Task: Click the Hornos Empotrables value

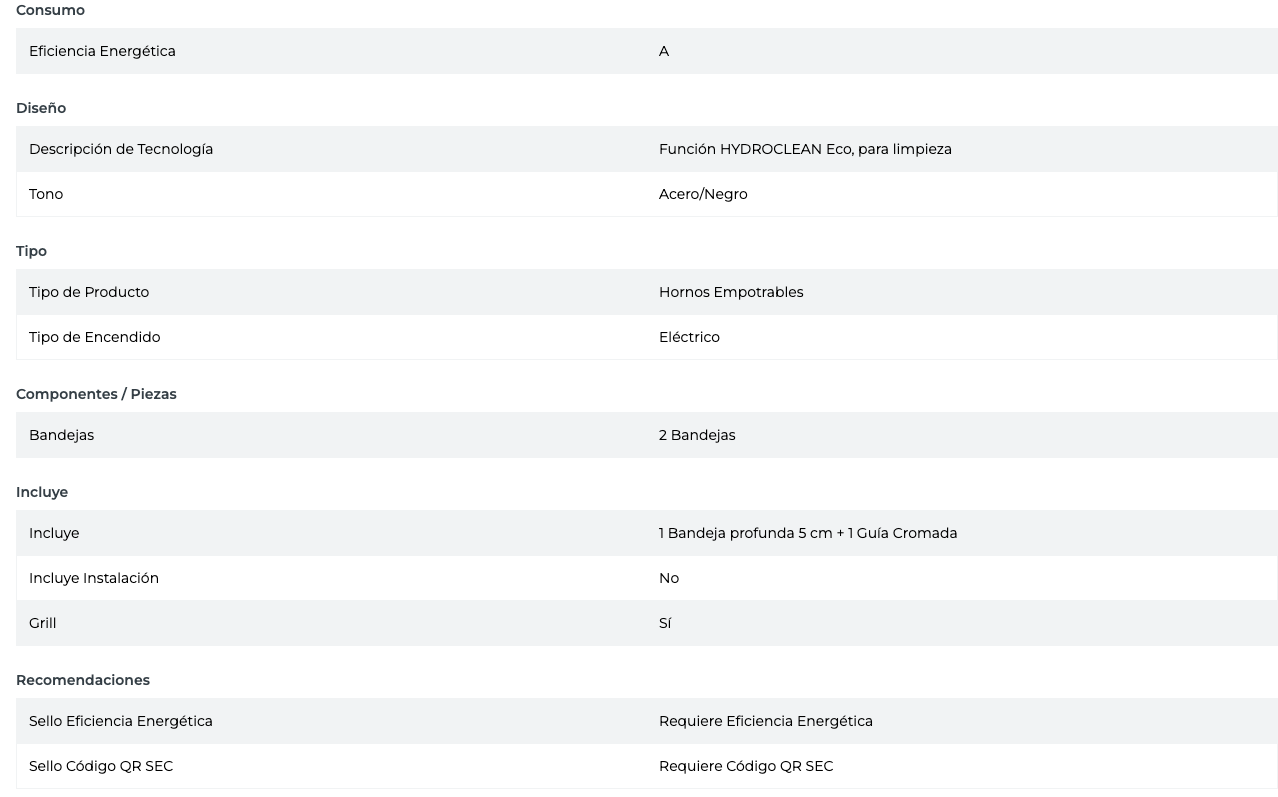Action: click(731, 292)
